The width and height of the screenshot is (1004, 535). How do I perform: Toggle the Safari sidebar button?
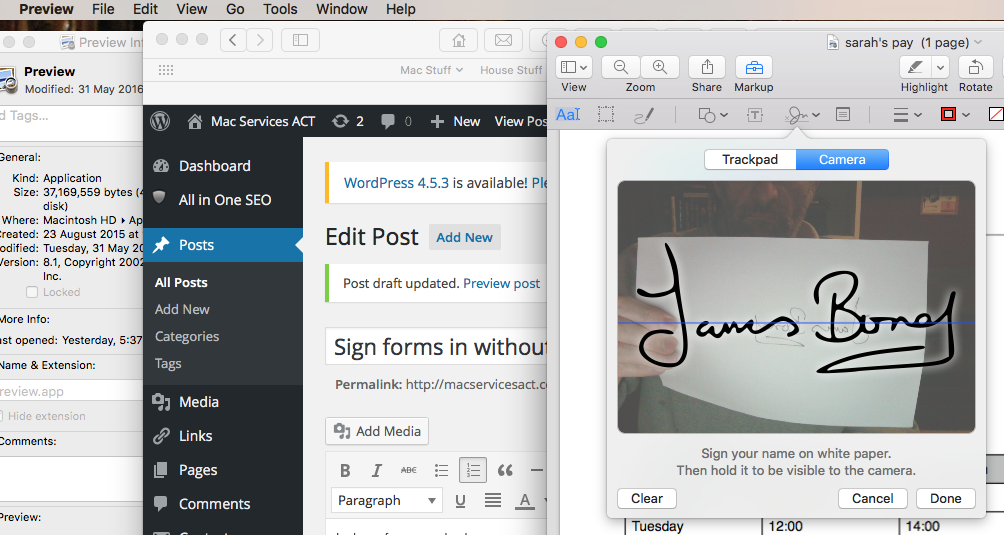(300, 40)
